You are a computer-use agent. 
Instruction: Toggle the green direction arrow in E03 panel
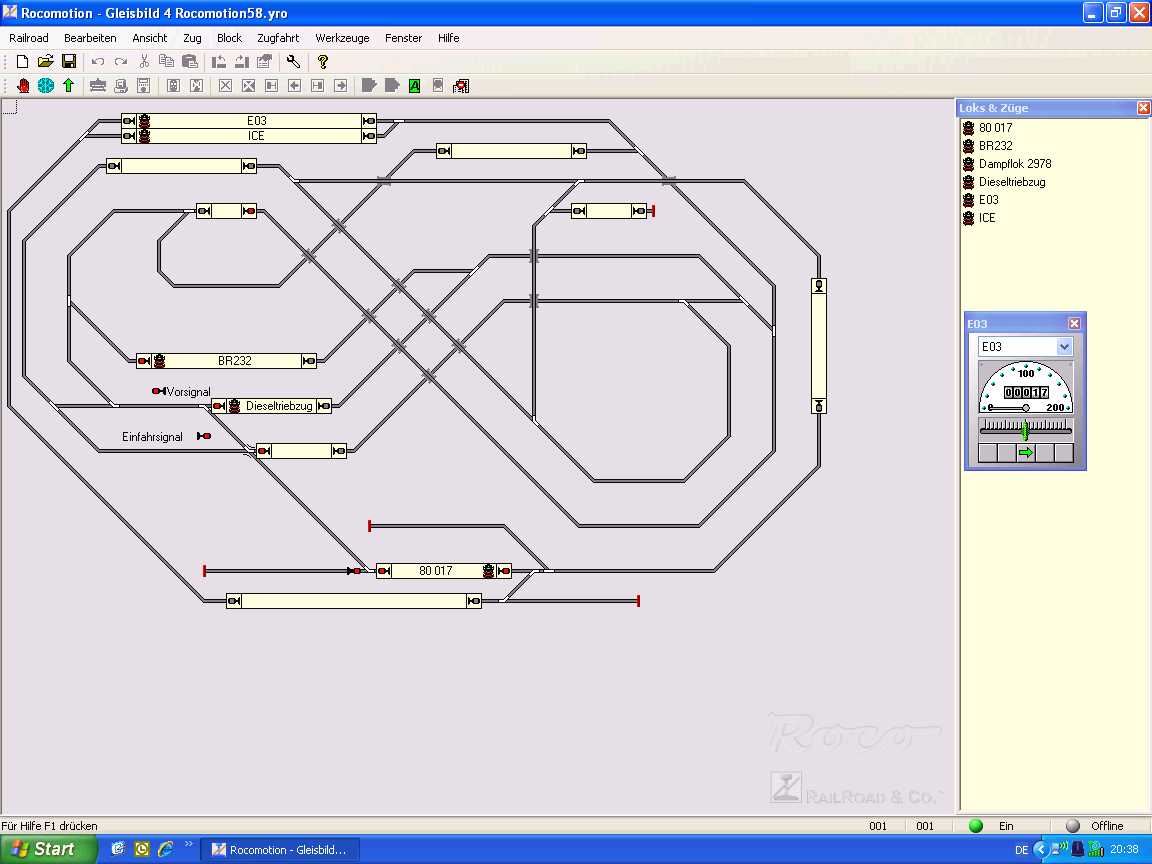[x=1025, y=453]
